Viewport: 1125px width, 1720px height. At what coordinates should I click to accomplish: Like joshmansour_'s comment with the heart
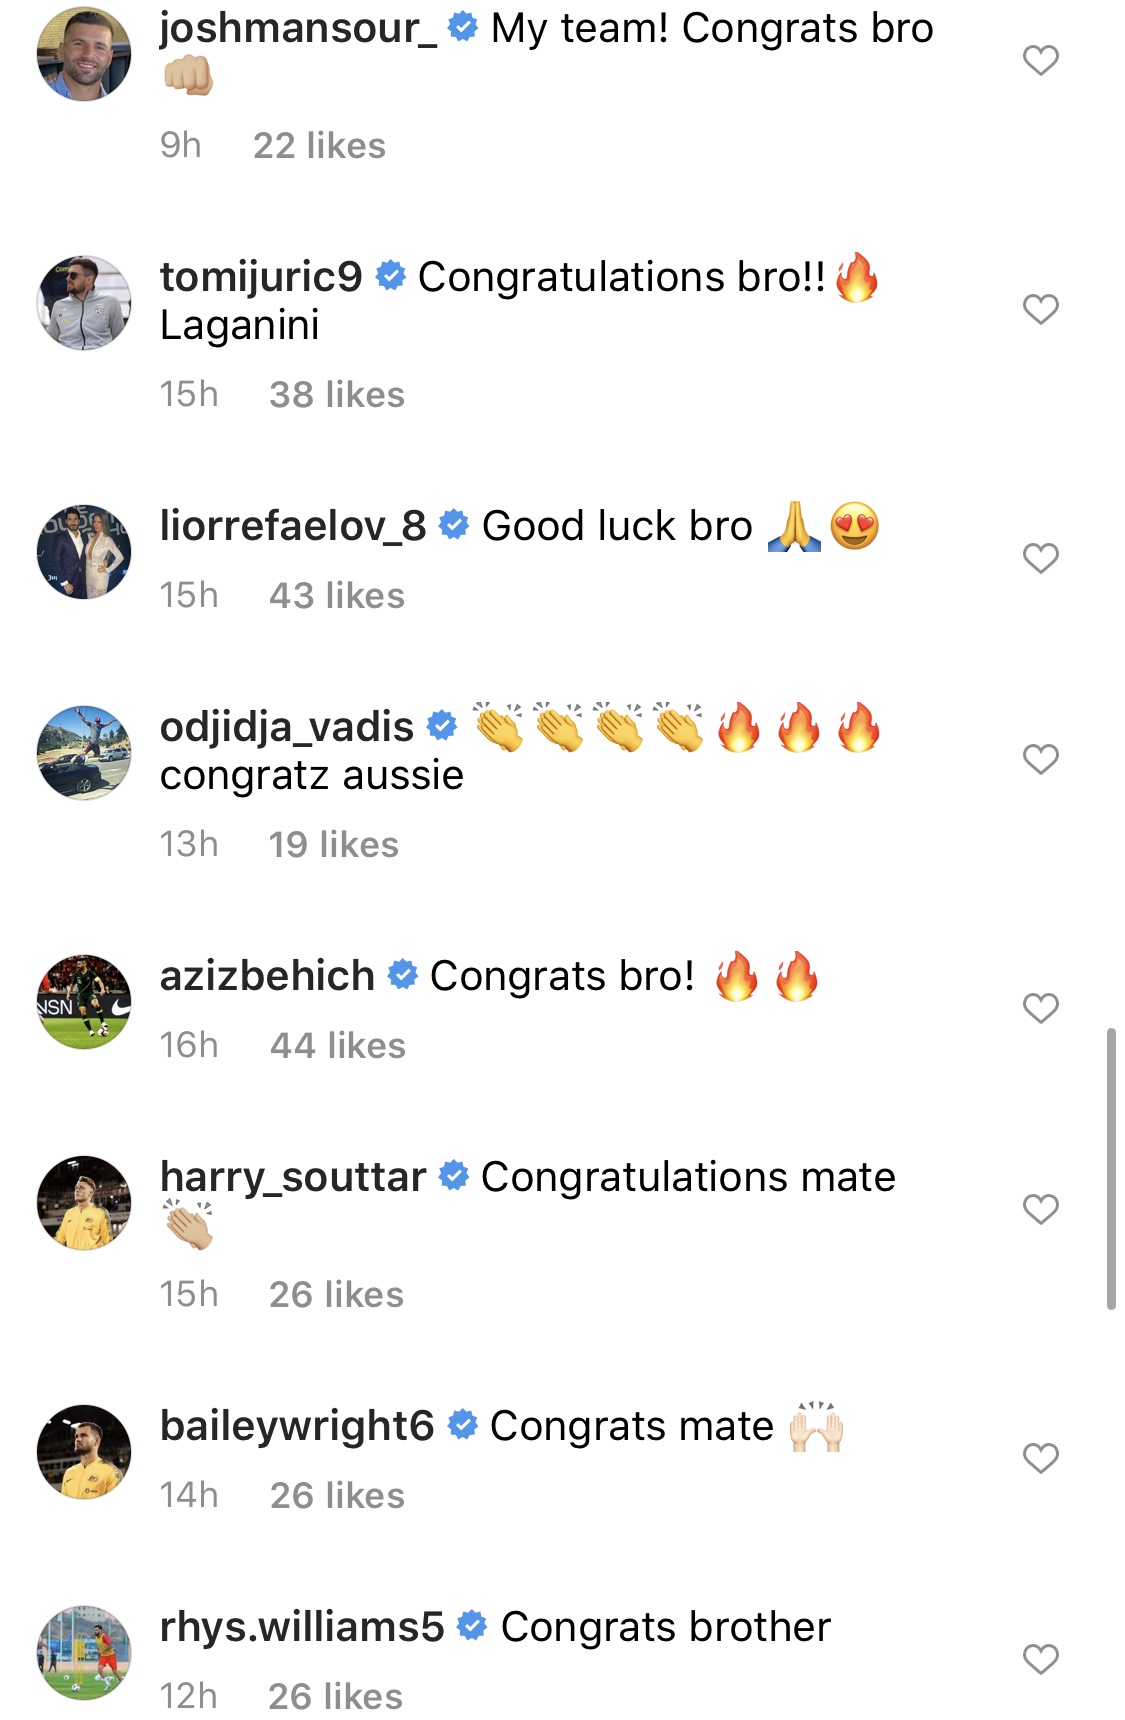pyautogui.click(x=1040, y=61)
